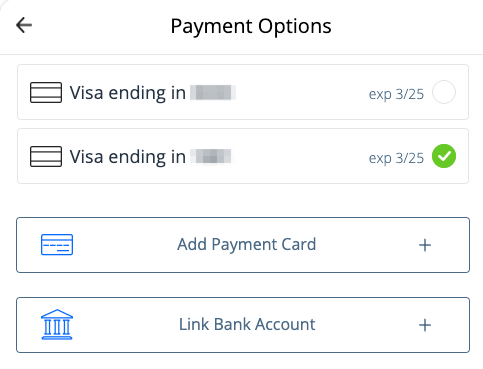
Task: Click blurred digits of the first Visa
Action: click(213, 92)
